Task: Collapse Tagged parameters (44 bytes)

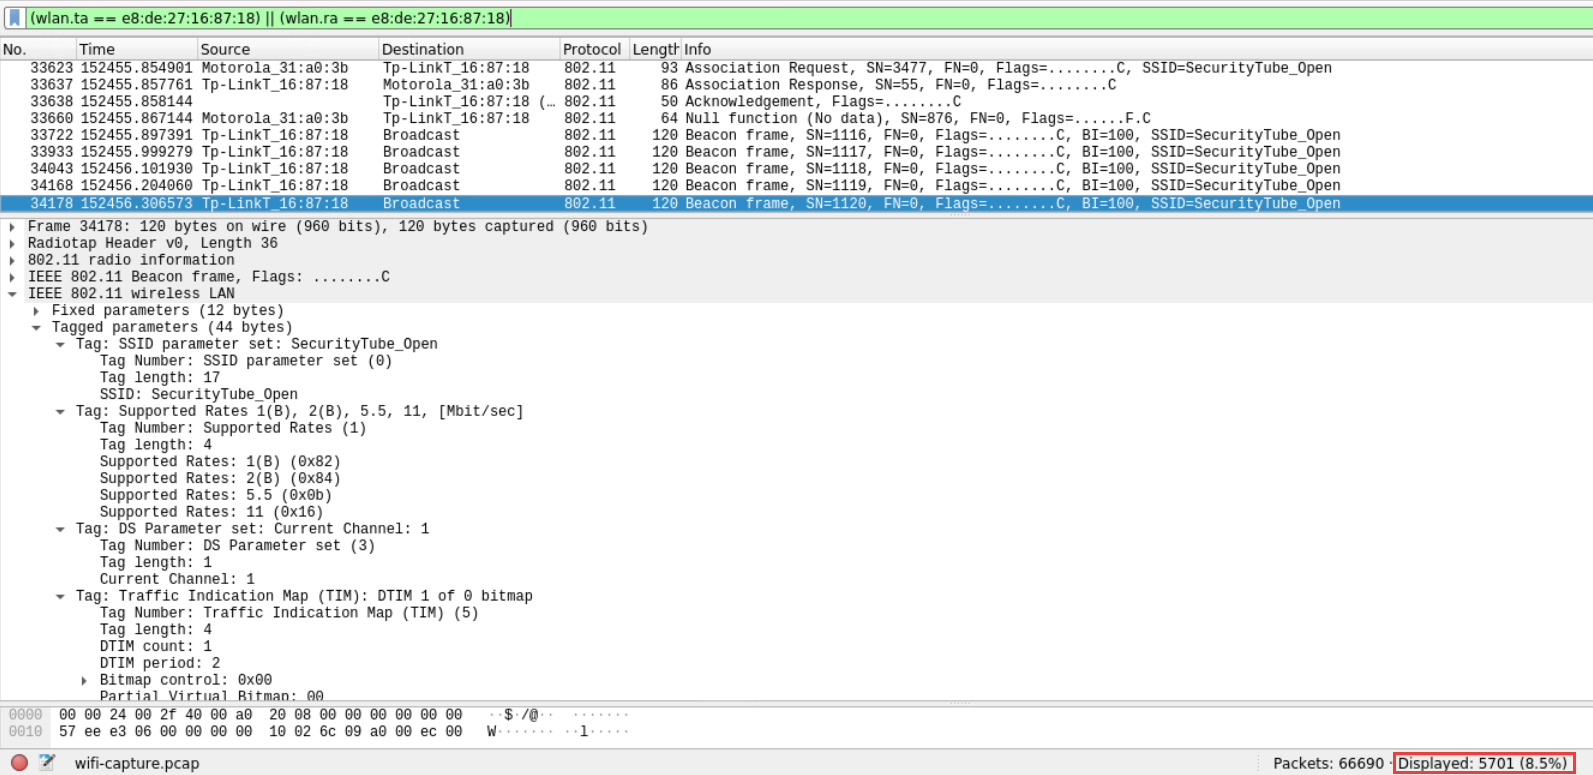Action: pos(36,328)
